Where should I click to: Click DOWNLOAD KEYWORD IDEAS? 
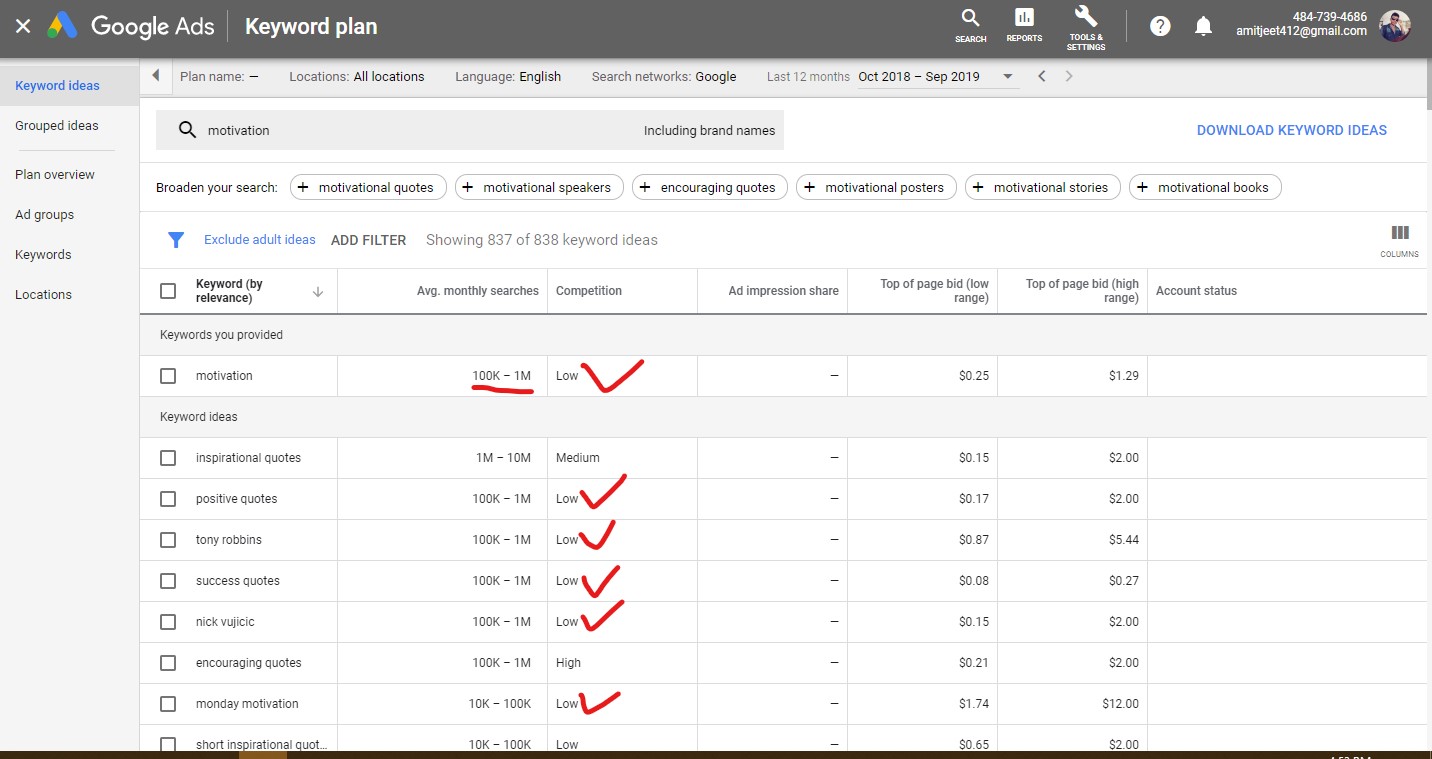tap(1291, 130)
